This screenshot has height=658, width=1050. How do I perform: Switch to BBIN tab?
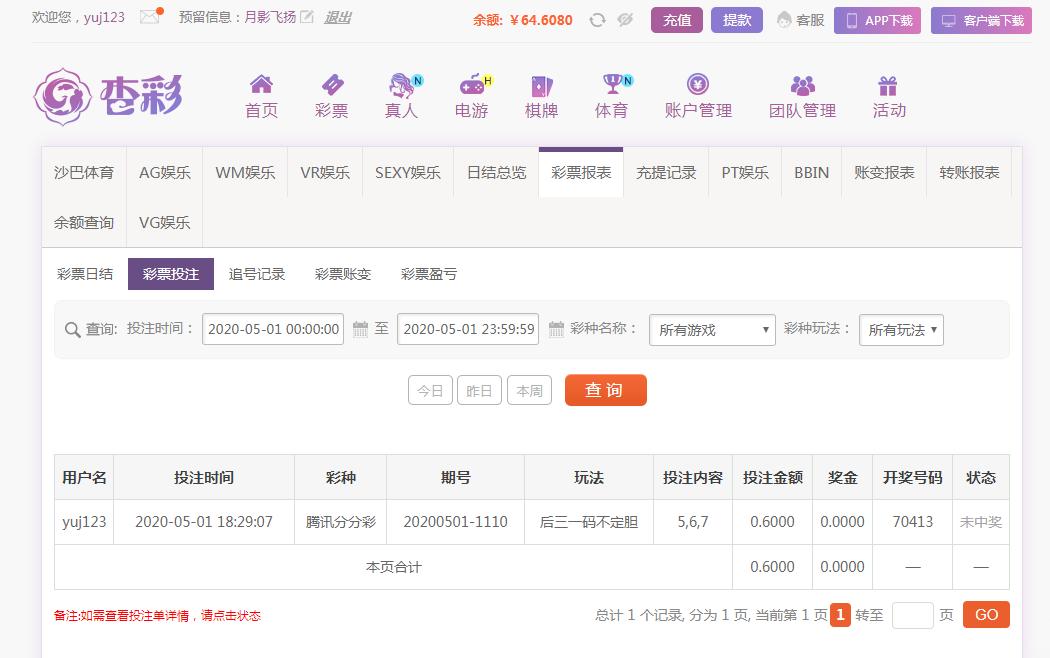(x=812, y=173)
